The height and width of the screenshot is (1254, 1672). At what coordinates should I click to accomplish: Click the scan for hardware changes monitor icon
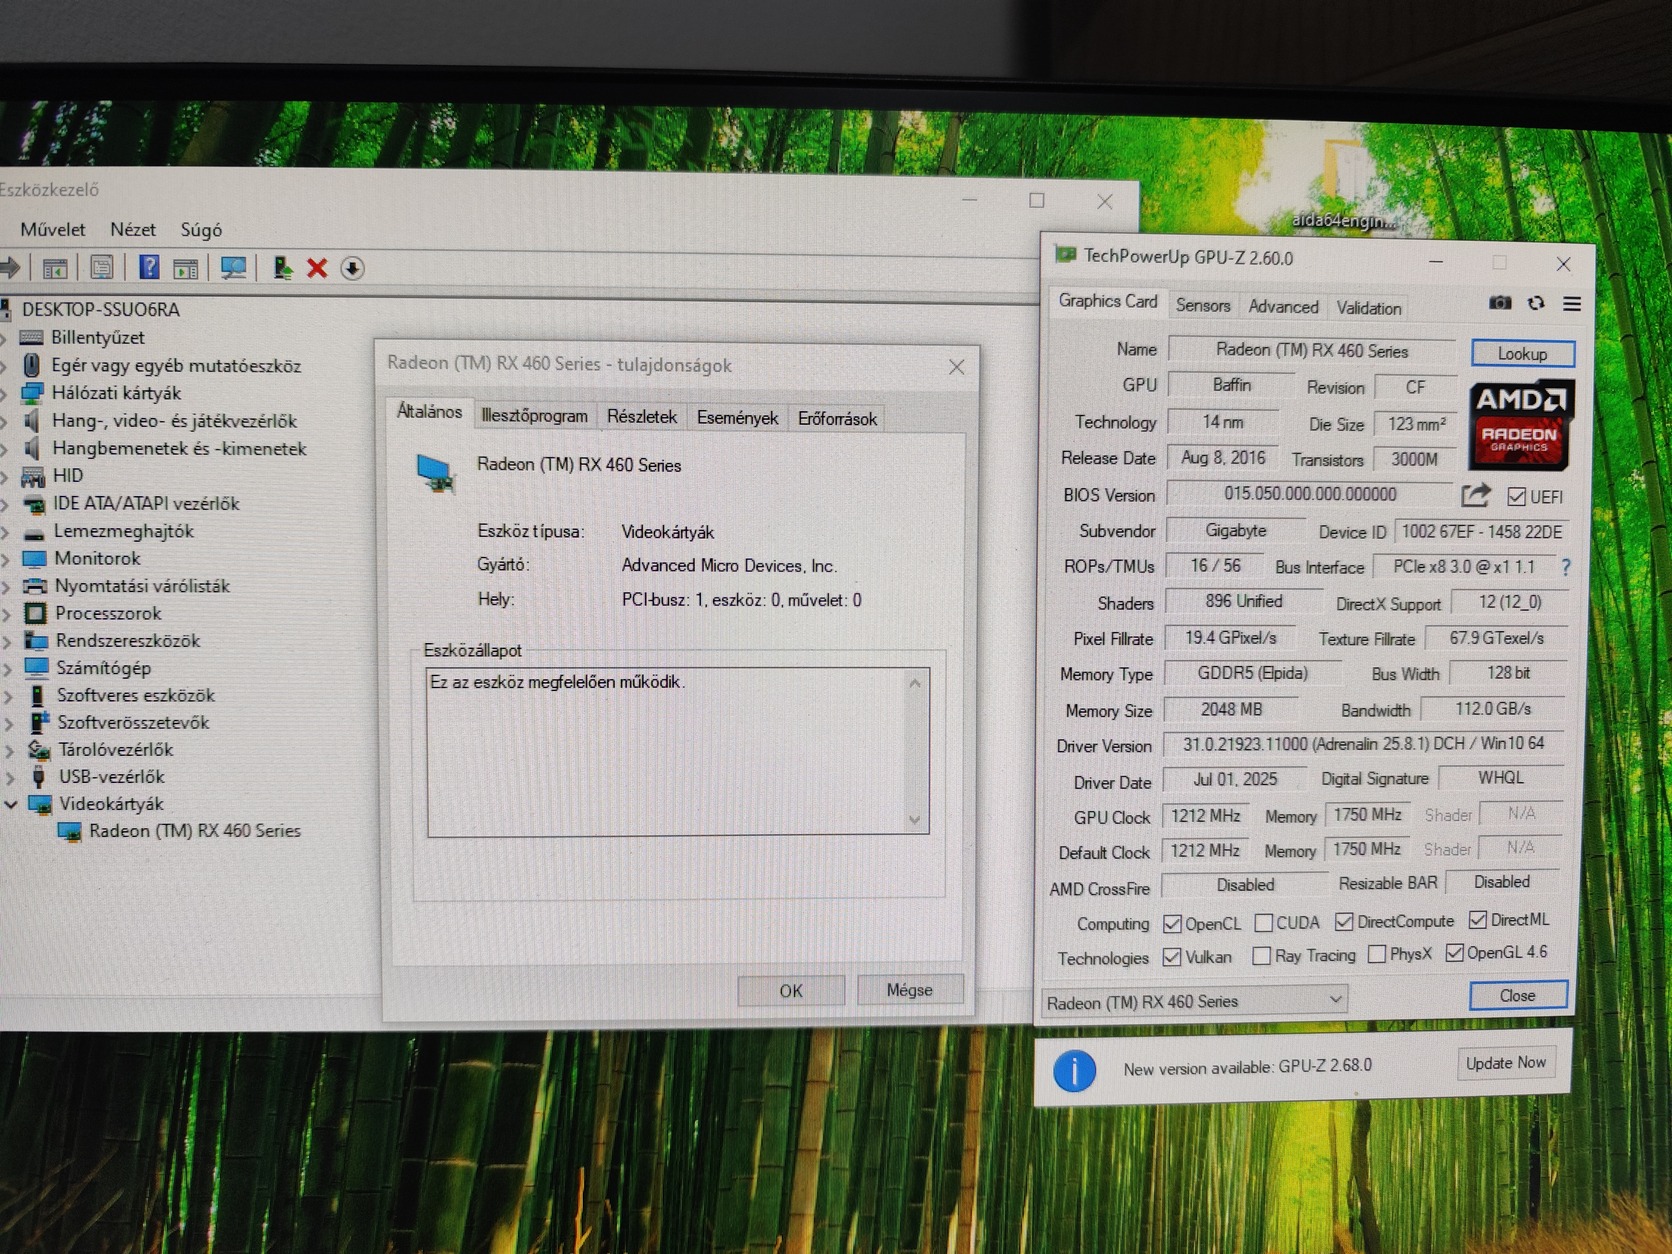233,268
